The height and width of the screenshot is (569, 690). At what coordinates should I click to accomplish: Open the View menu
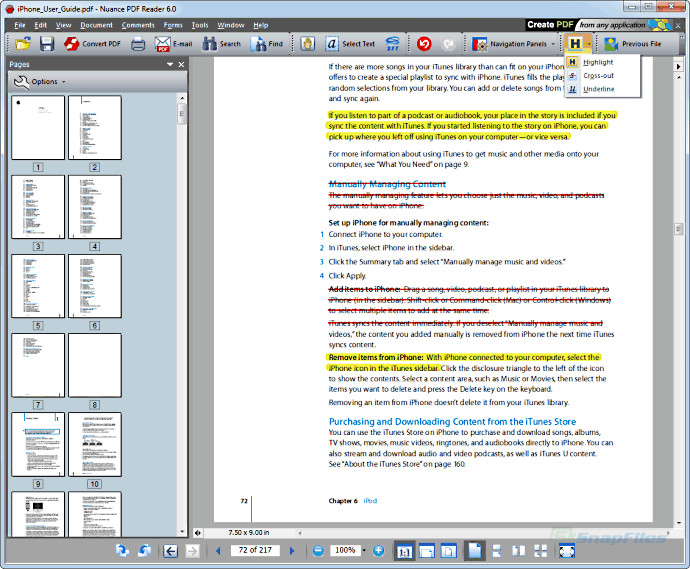pos(63,25)
